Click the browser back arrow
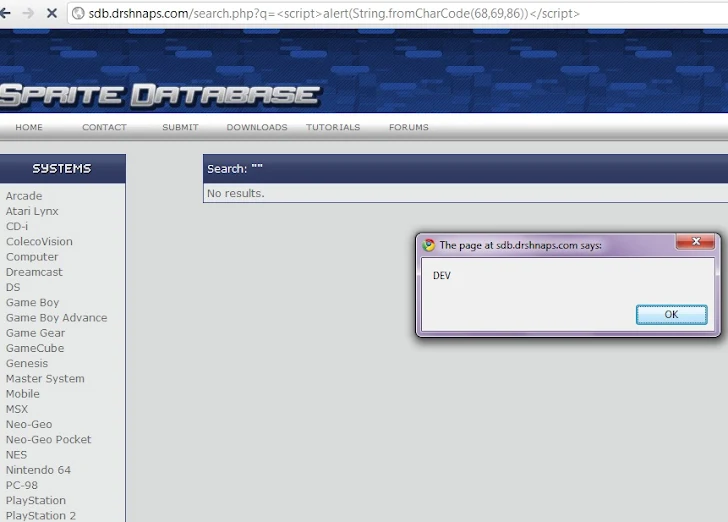This screenshot has width=728, height=522. tap(5, 13)
